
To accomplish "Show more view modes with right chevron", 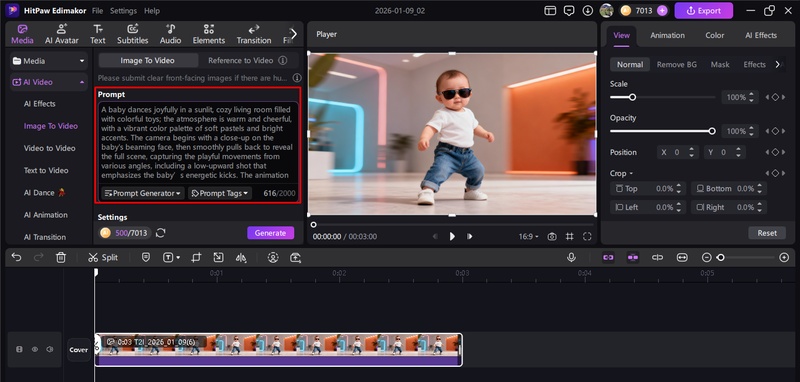I will coord(778,64).
